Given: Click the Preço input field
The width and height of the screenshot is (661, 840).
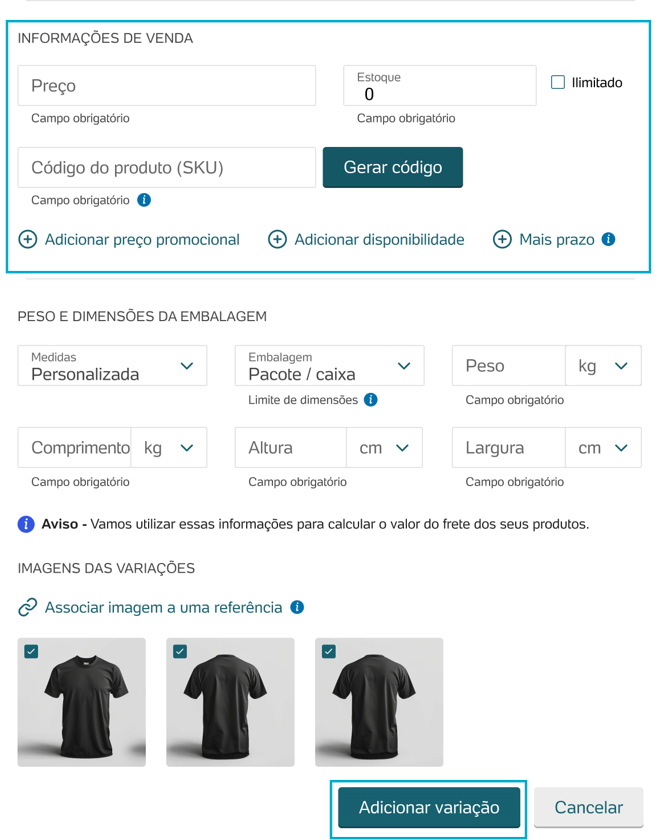Looking at the screenshot, I should (x=167, y=86).
